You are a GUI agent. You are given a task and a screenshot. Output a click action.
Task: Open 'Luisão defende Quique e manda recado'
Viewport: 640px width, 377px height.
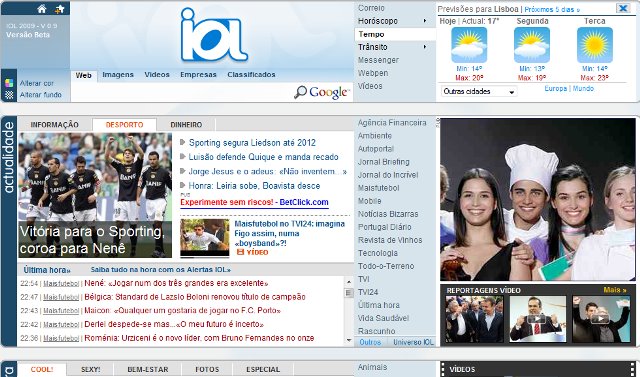click(x=263, y=157)
